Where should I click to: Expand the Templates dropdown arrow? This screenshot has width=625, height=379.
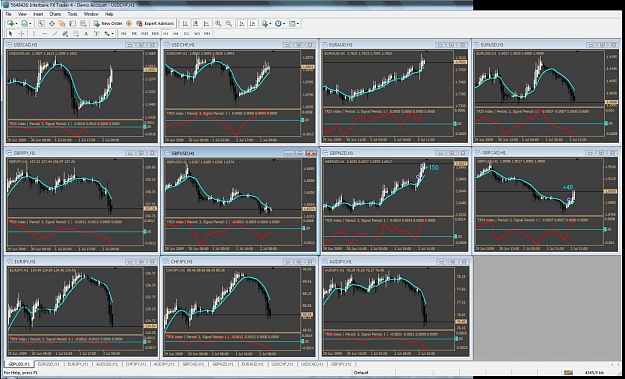tap(298, 24)
